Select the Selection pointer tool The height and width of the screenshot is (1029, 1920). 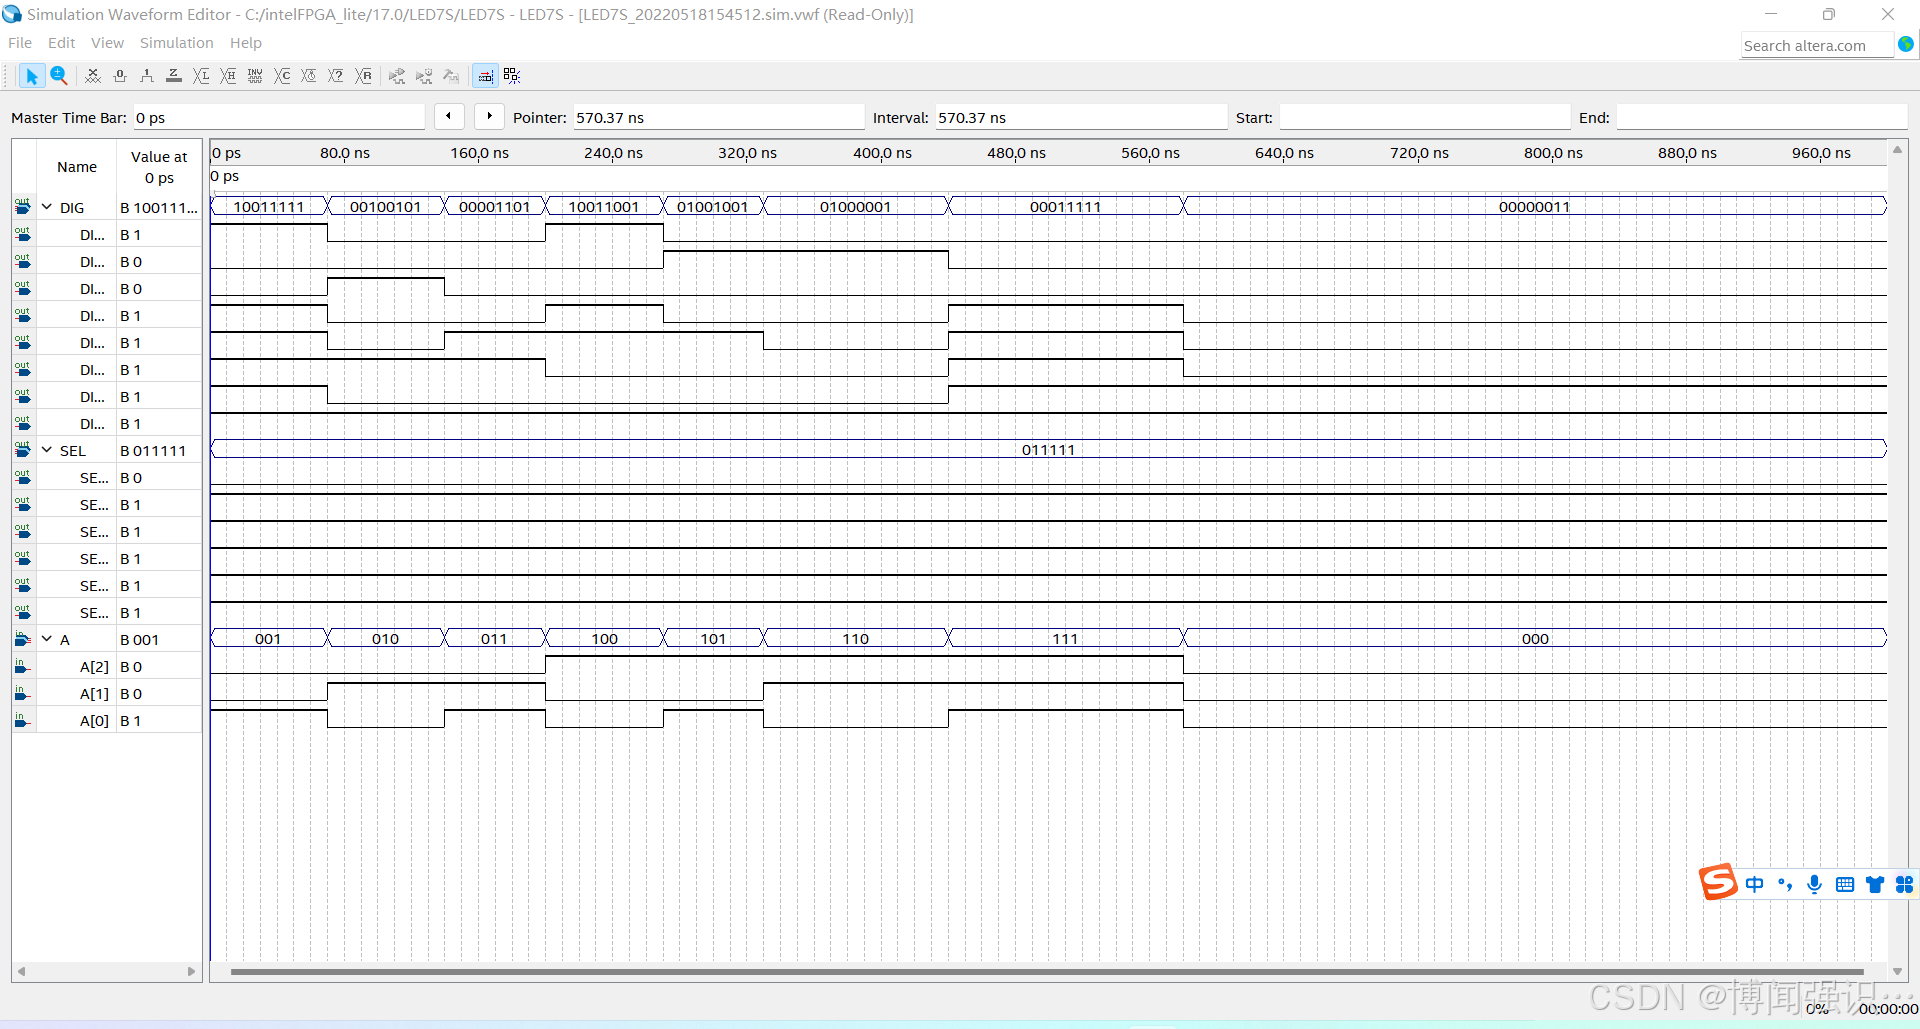31,76
